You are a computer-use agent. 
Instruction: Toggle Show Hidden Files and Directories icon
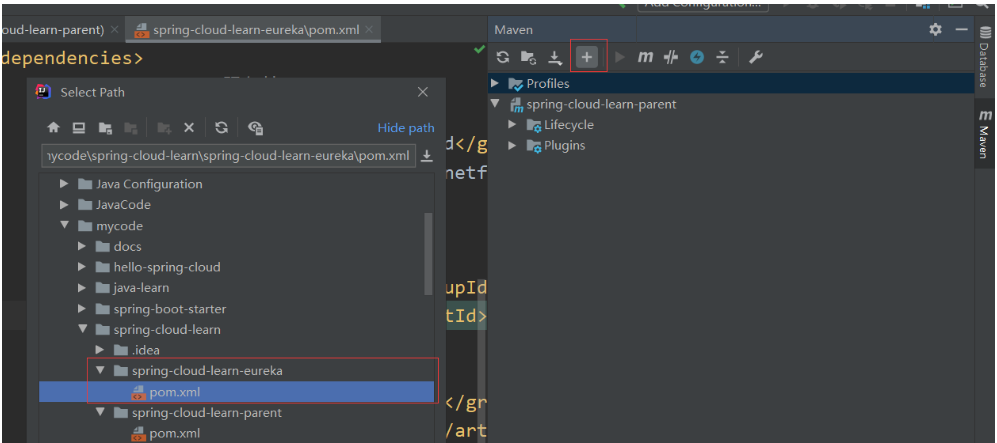(x=256, y=128)
